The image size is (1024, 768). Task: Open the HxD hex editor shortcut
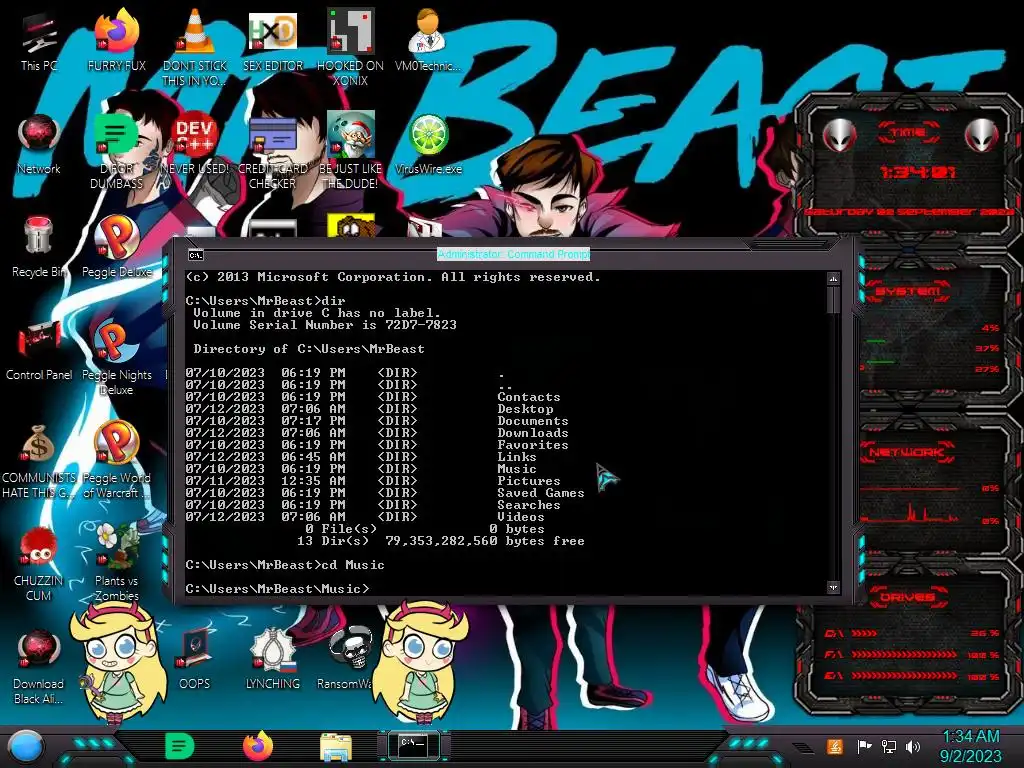pos(273,40)
